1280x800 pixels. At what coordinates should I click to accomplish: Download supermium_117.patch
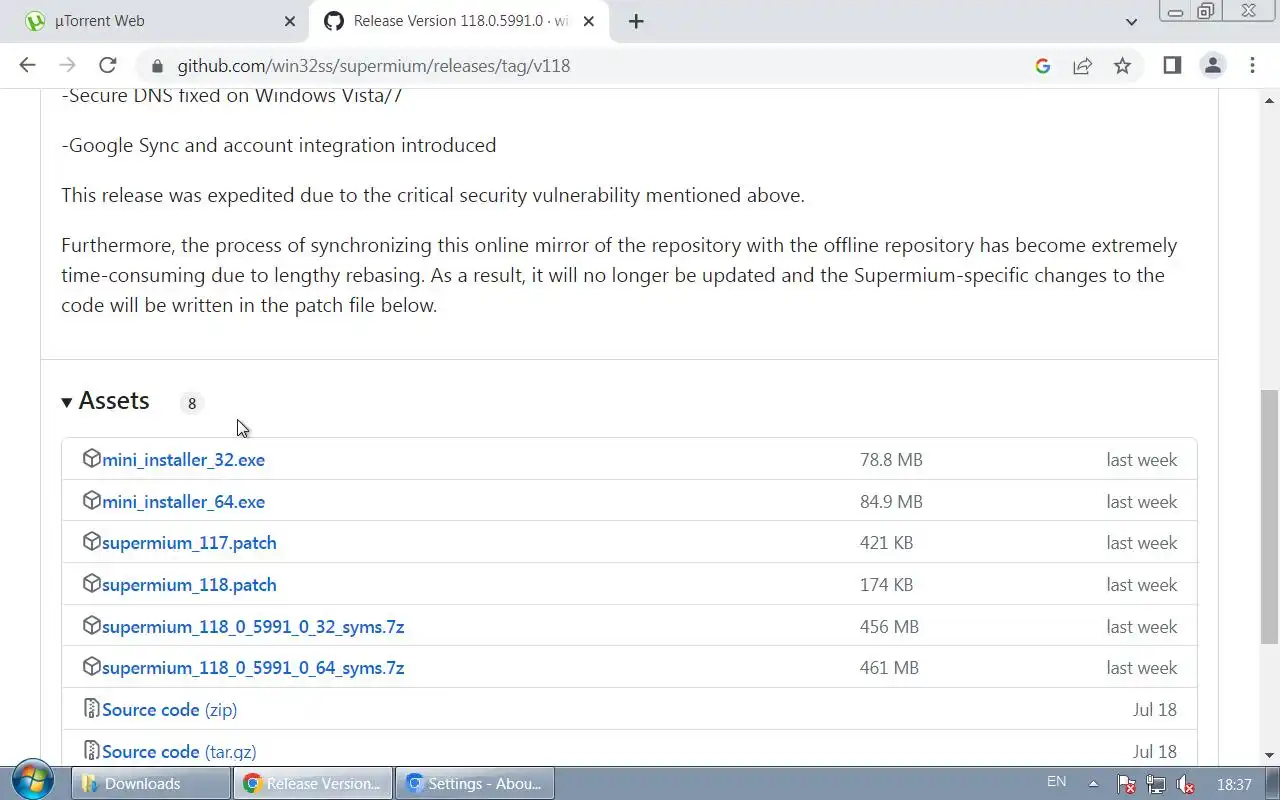click(189, 543)
